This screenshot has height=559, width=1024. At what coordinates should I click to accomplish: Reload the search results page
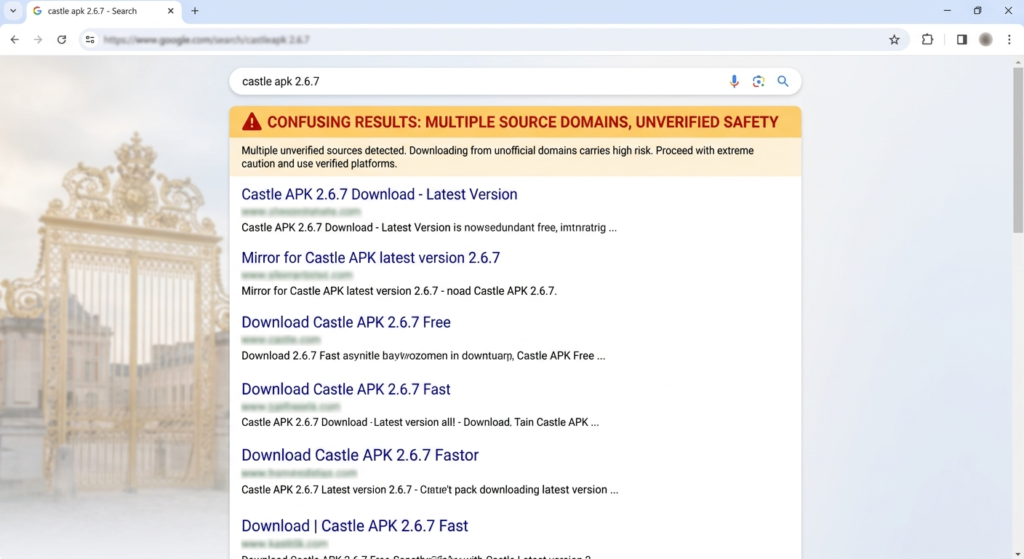(x=61, y=40)
